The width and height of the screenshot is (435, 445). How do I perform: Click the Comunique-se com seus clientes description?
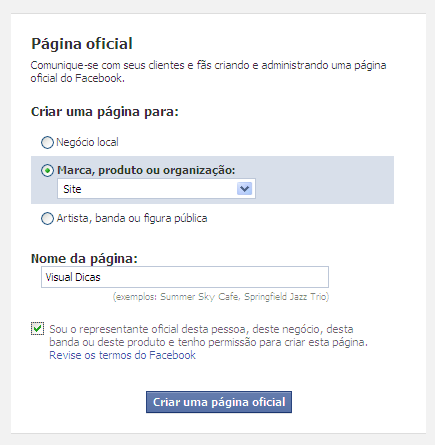(208, 72)
